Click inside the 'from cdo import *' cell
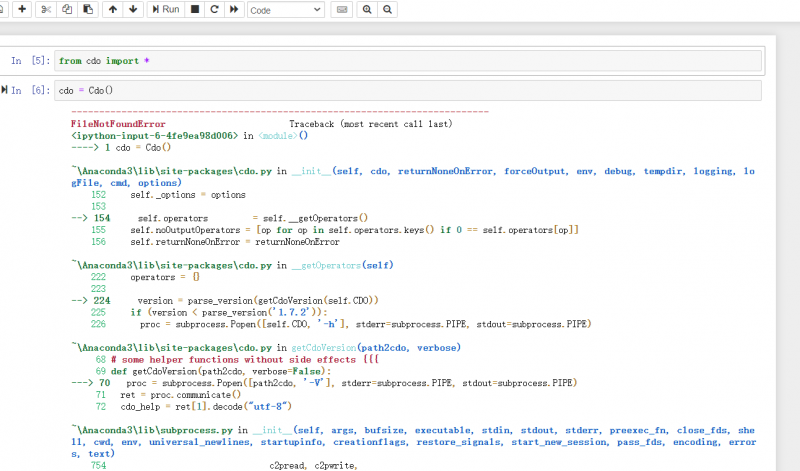The height and width of the screenshot is (471, 800). pyautogui.click(x=400, y=61)
